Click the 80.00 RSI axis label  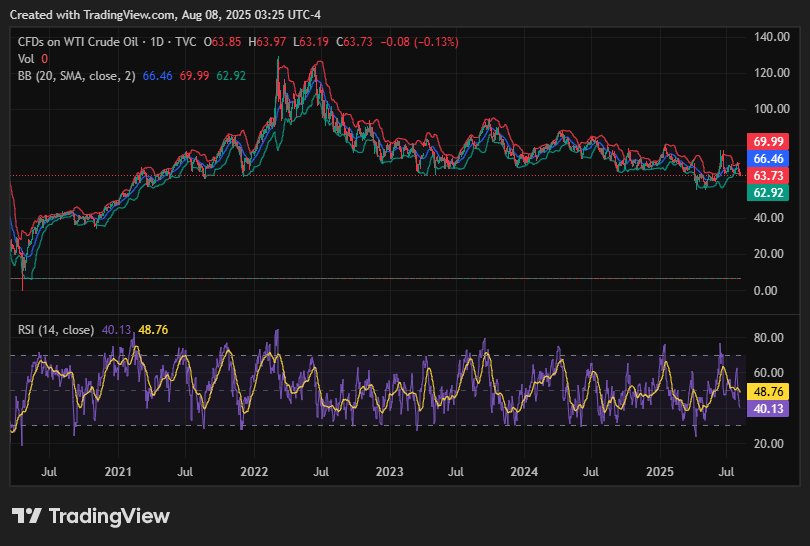769,338
